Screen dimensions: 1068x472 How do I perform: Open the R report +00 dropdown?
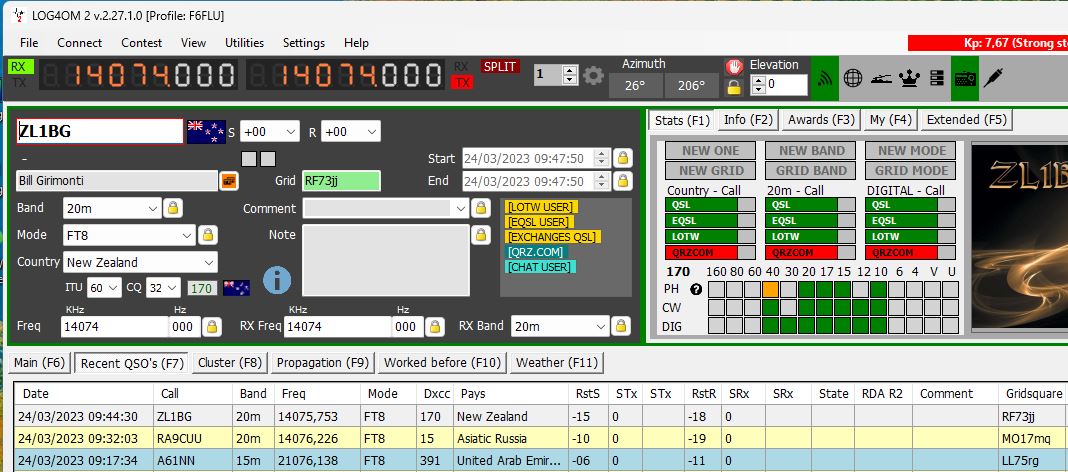(x=372, y=131)
